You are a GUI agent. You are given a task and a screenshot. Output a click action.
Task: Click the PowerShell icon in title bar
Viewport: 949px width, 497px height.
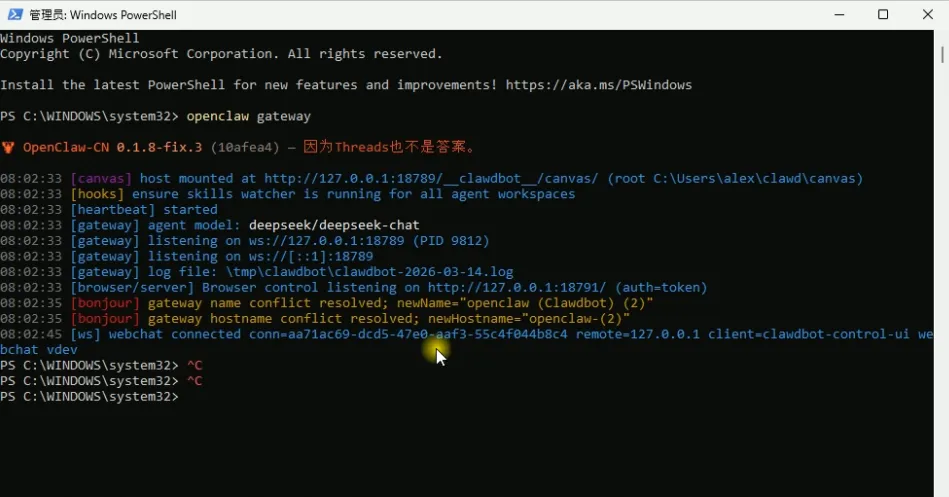(x=15, y=15)
